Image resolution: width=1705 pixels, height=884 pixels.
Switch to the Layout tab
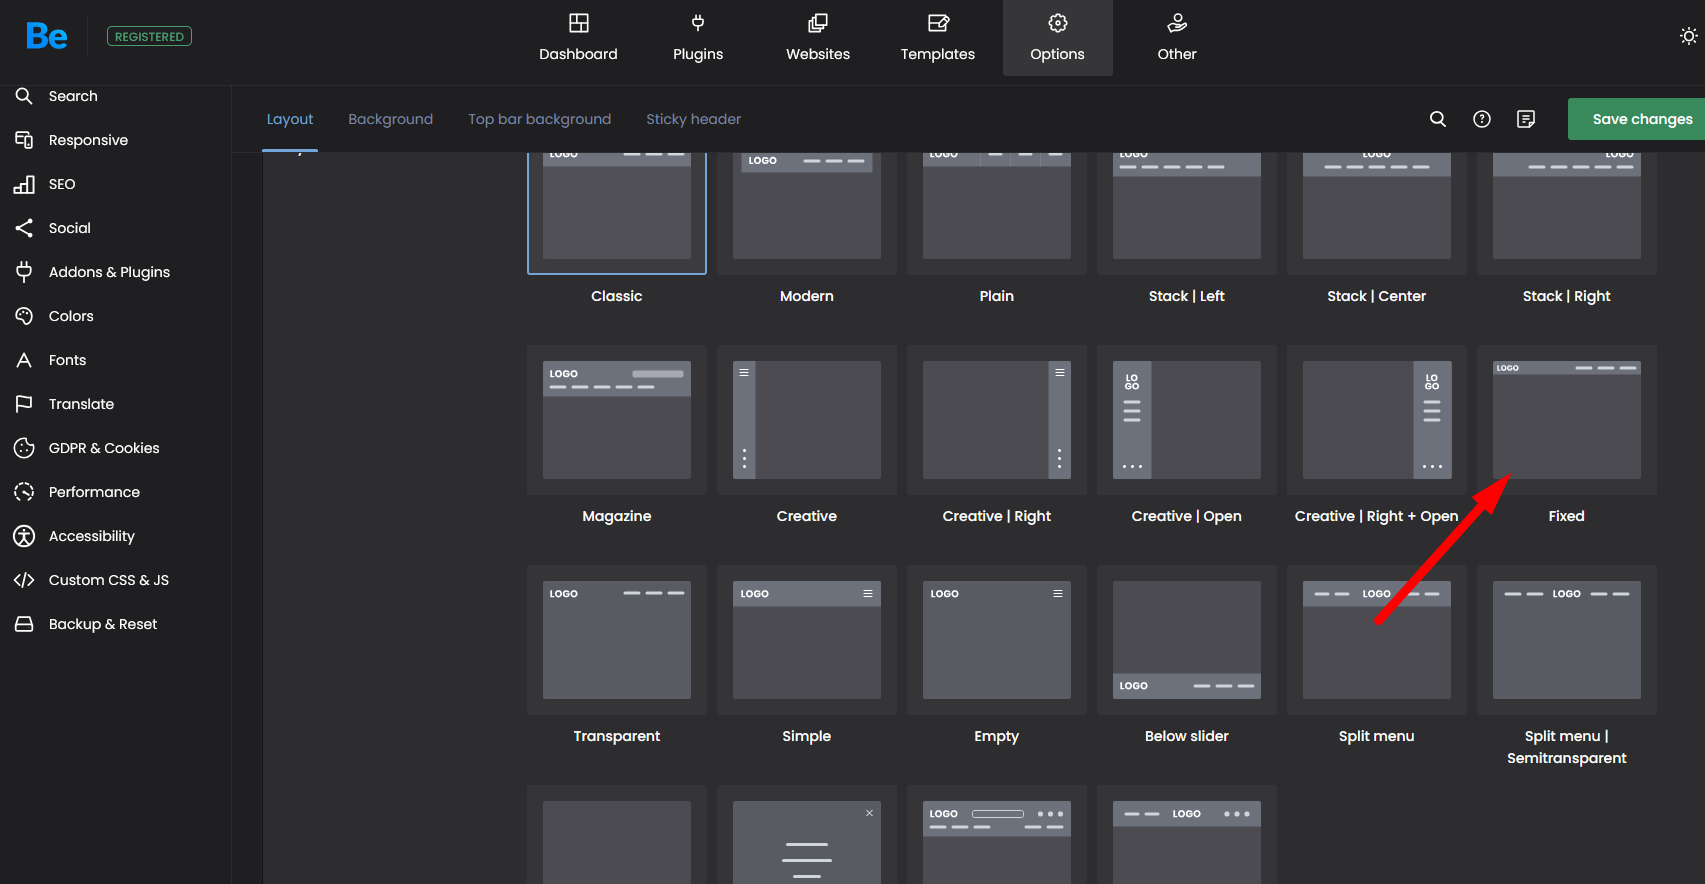290,119
